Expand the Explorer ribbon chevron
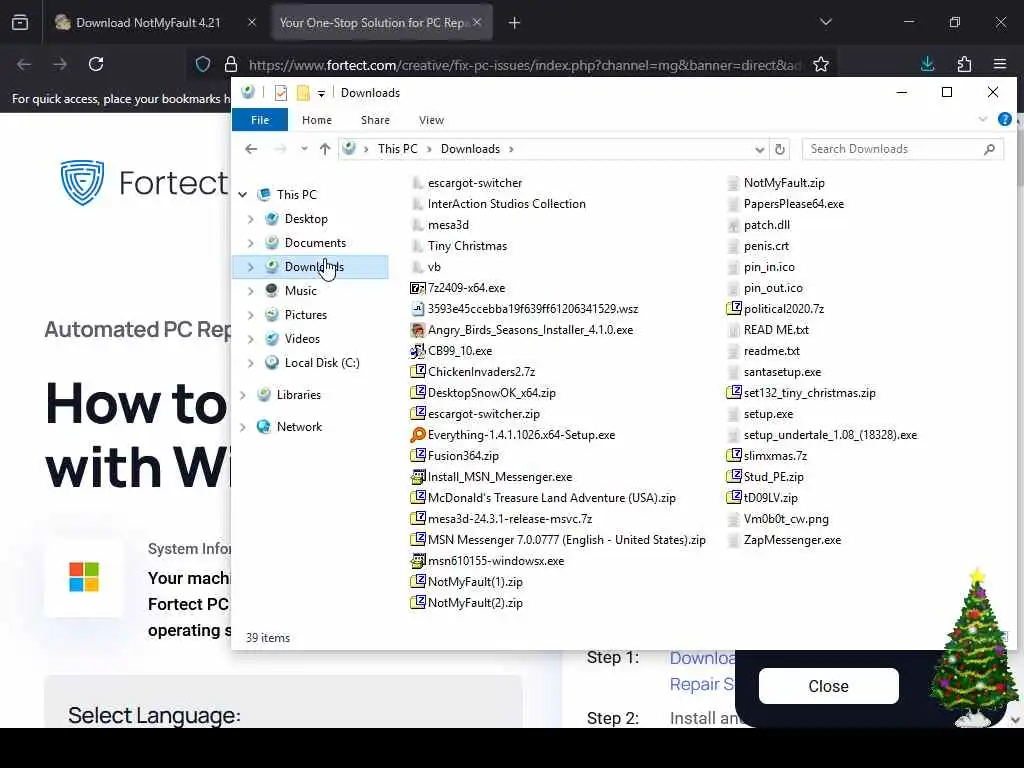Image resolution: width=1024 pixels, height=768 pixels. click(983, 120)
